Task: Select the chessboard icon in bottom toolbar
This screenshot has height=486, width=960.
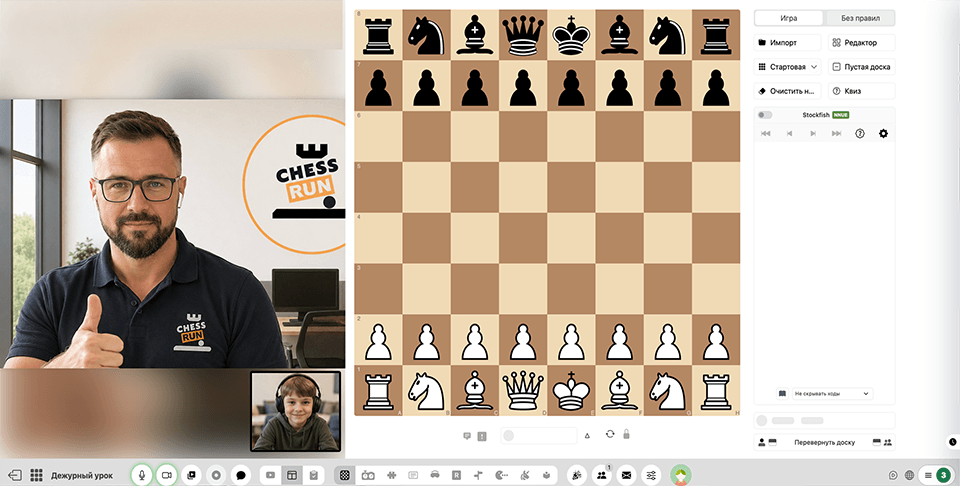Action: [x=345, y=474]
